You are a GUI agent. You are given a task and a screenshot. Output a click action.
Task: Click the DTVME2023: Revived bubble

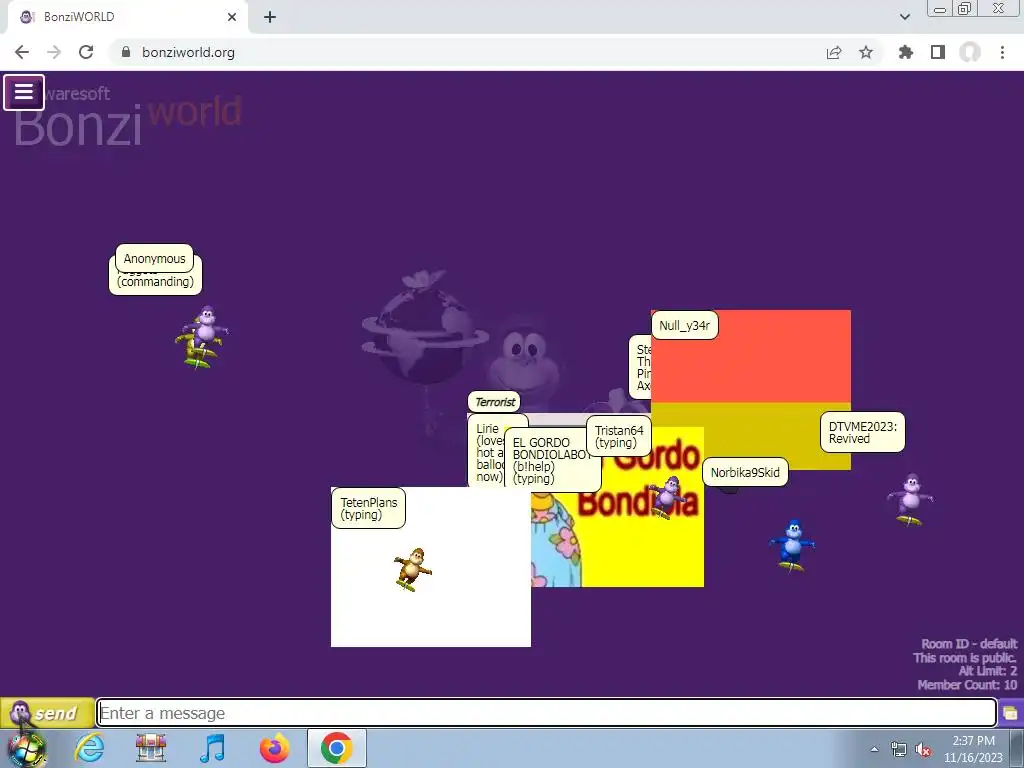point(863,432)
